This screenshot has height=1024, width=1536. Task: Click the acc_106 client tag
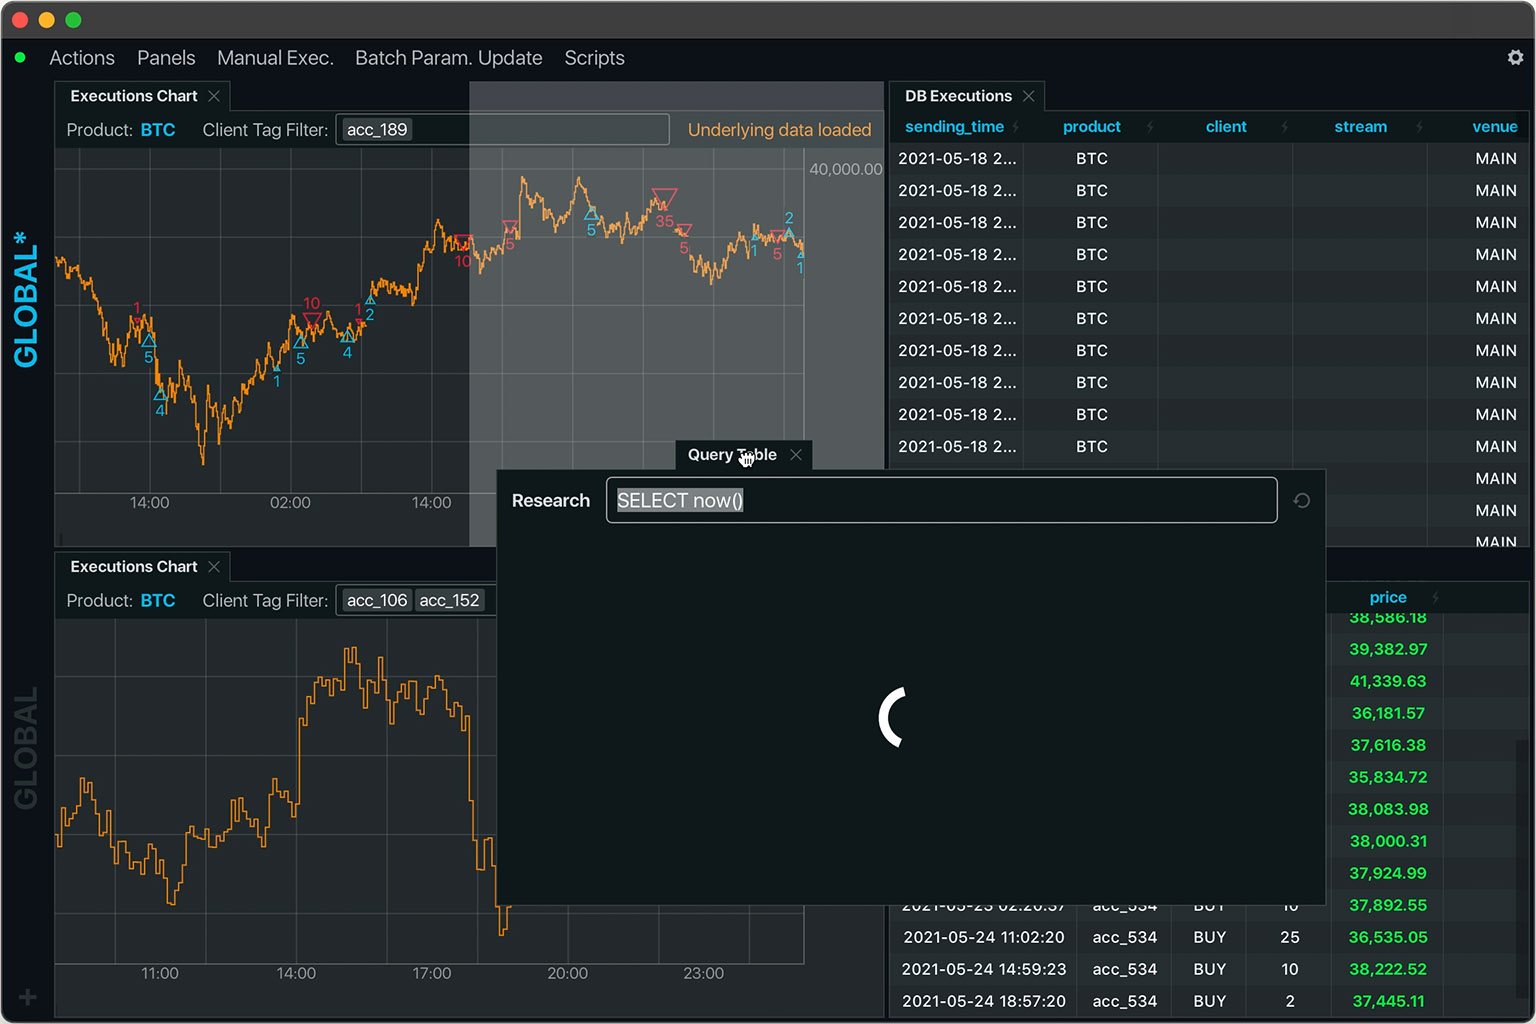pyautogui.click(x=377, y=601)
